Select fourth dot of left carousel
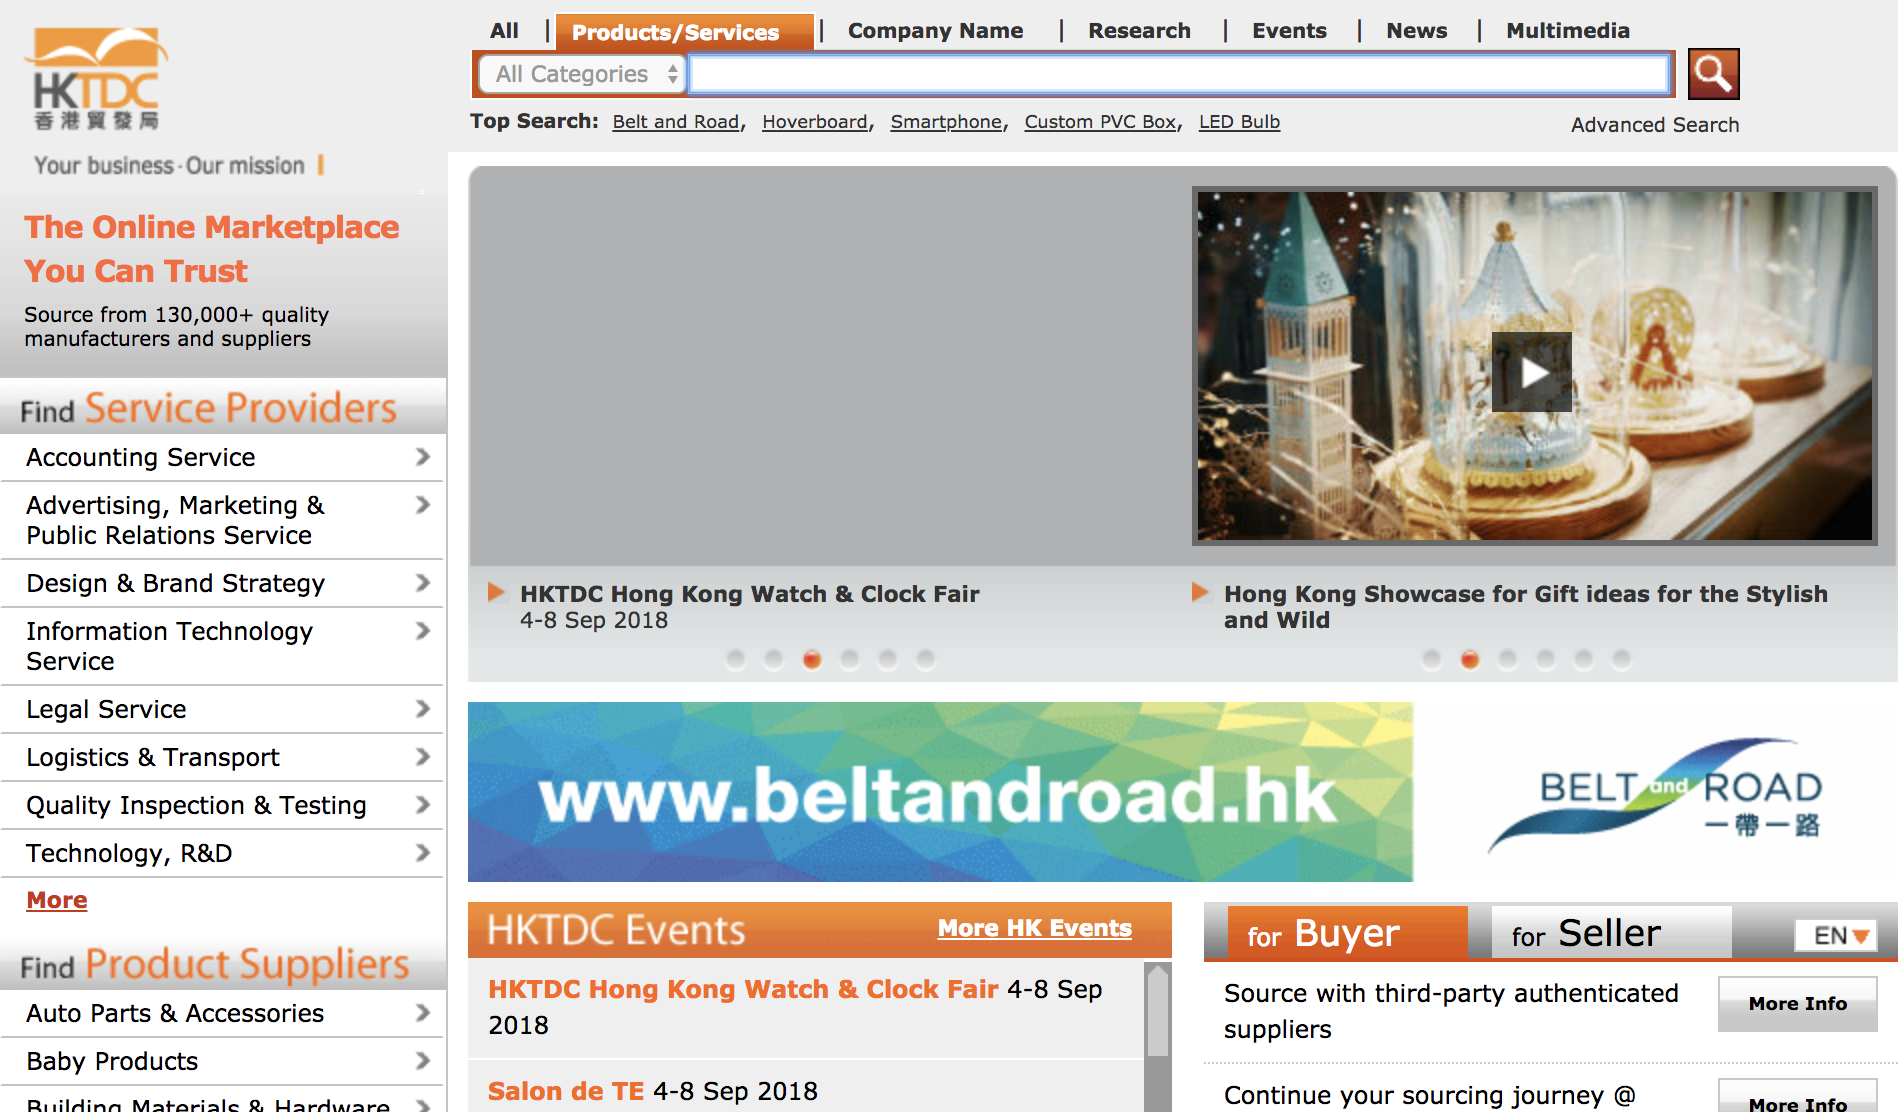The width and height of the screenshot is (1904, 1112). coord(850,659)
